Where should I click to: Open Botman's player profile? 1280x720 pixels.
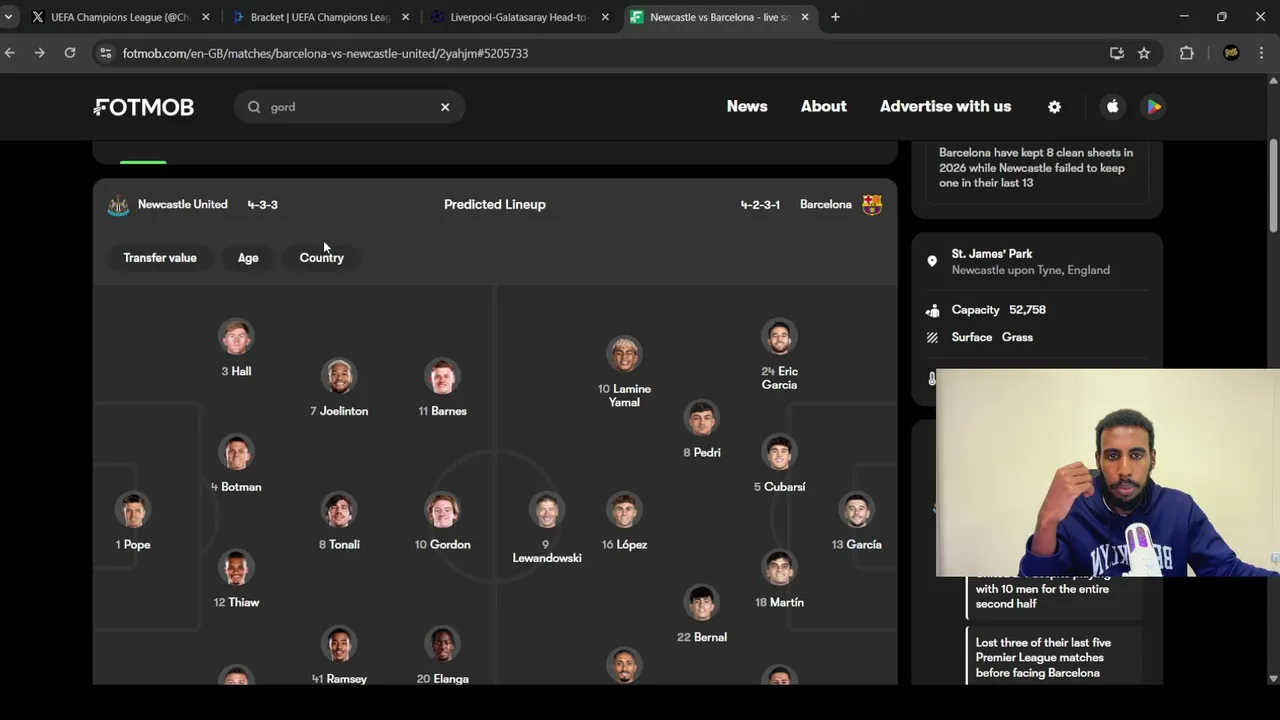coord(236,464)
